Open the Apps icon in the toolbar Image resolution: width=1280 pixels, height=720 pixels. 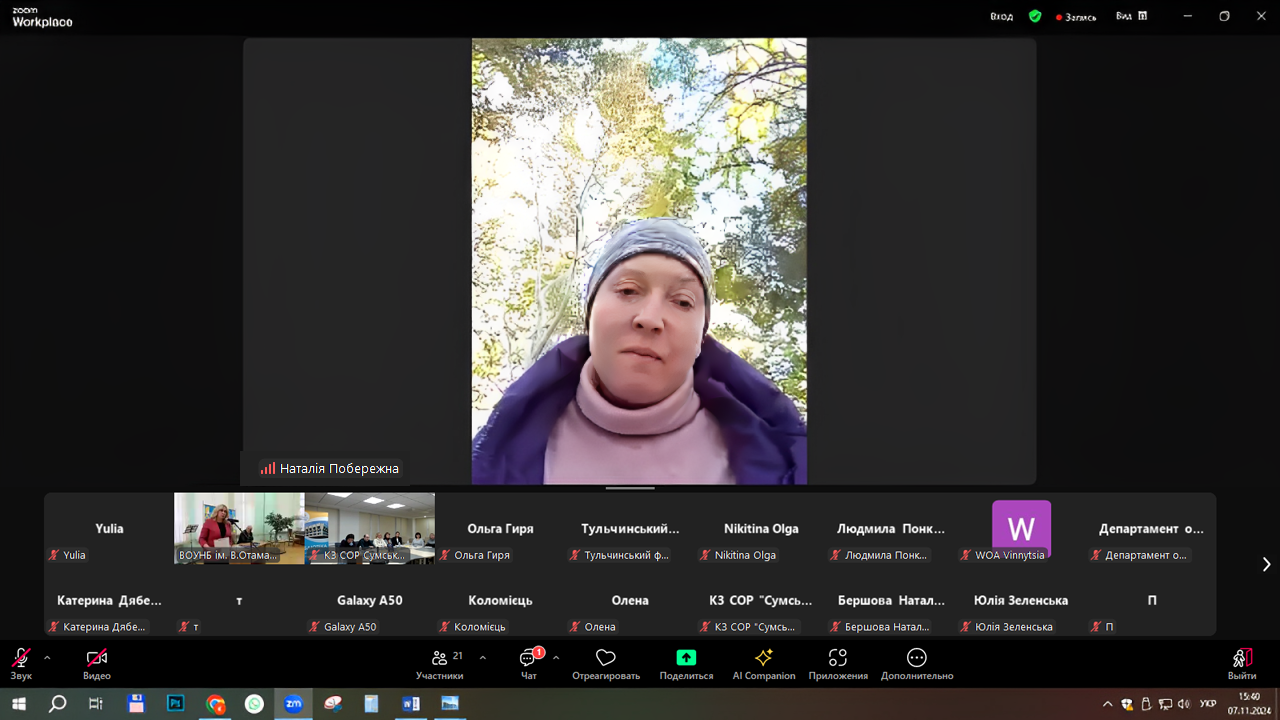pyautogui.click(x=838, y=658)
